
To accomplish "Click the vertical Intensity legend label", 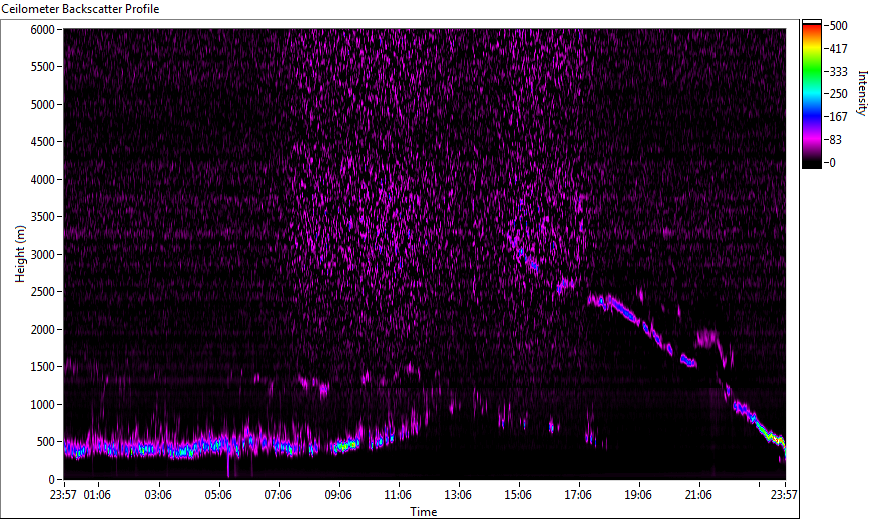I will point(862,93).
